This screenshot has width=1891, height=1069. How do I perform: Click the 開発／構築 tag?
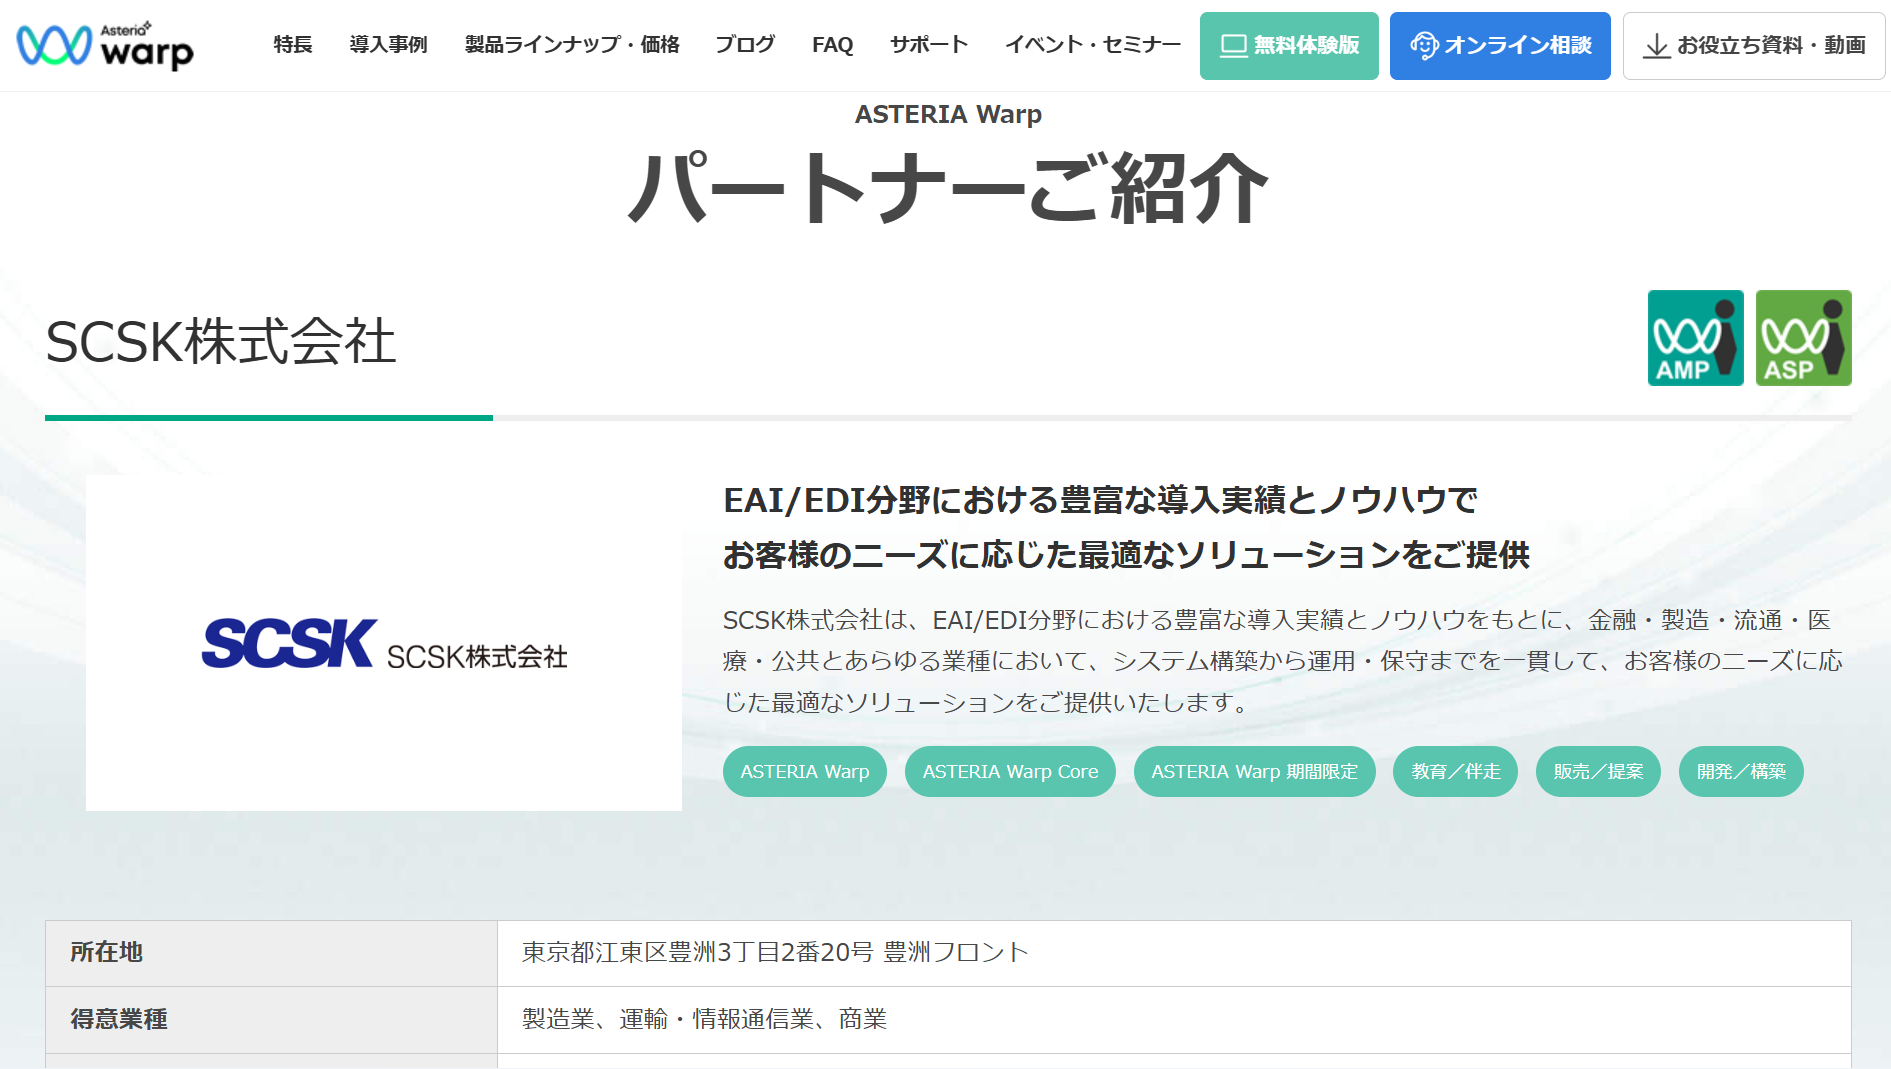coord(1741,772)
